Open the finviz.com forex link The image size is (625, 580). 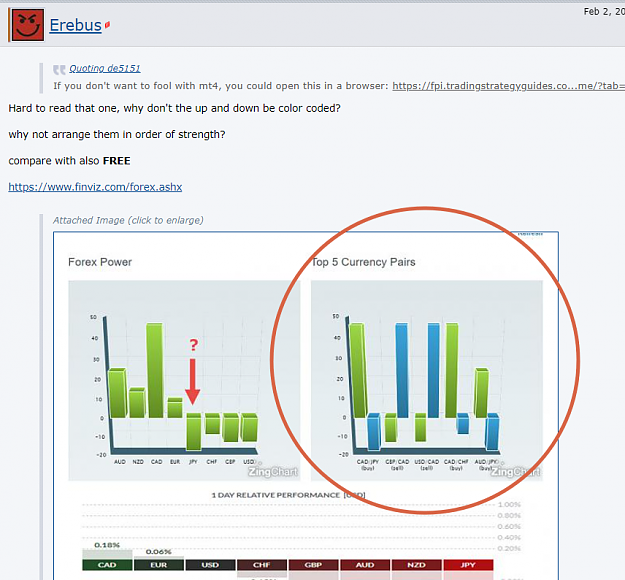(x=95, y=187)
